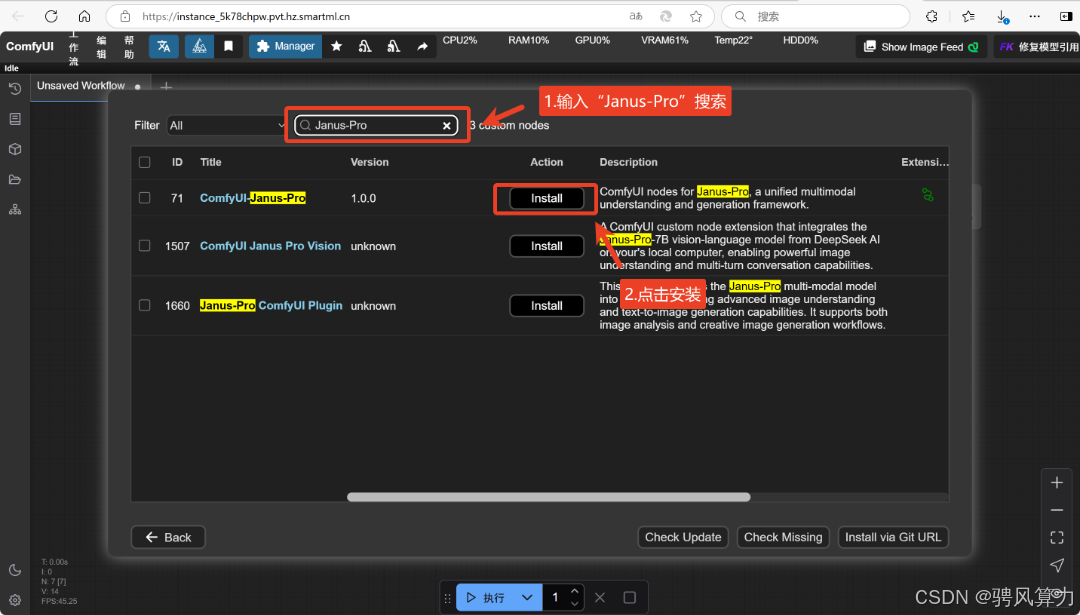
Task: Click the browser 搜索 search box
Action: pos(816,16)
